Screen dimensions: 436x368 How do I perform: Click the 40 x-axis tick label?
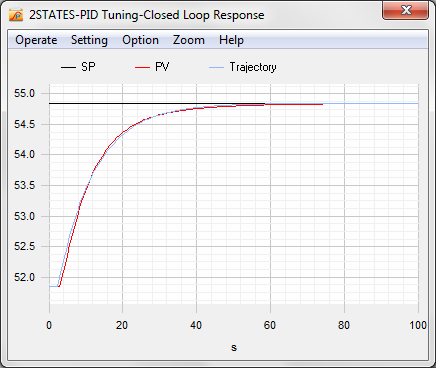click(196, 325)
